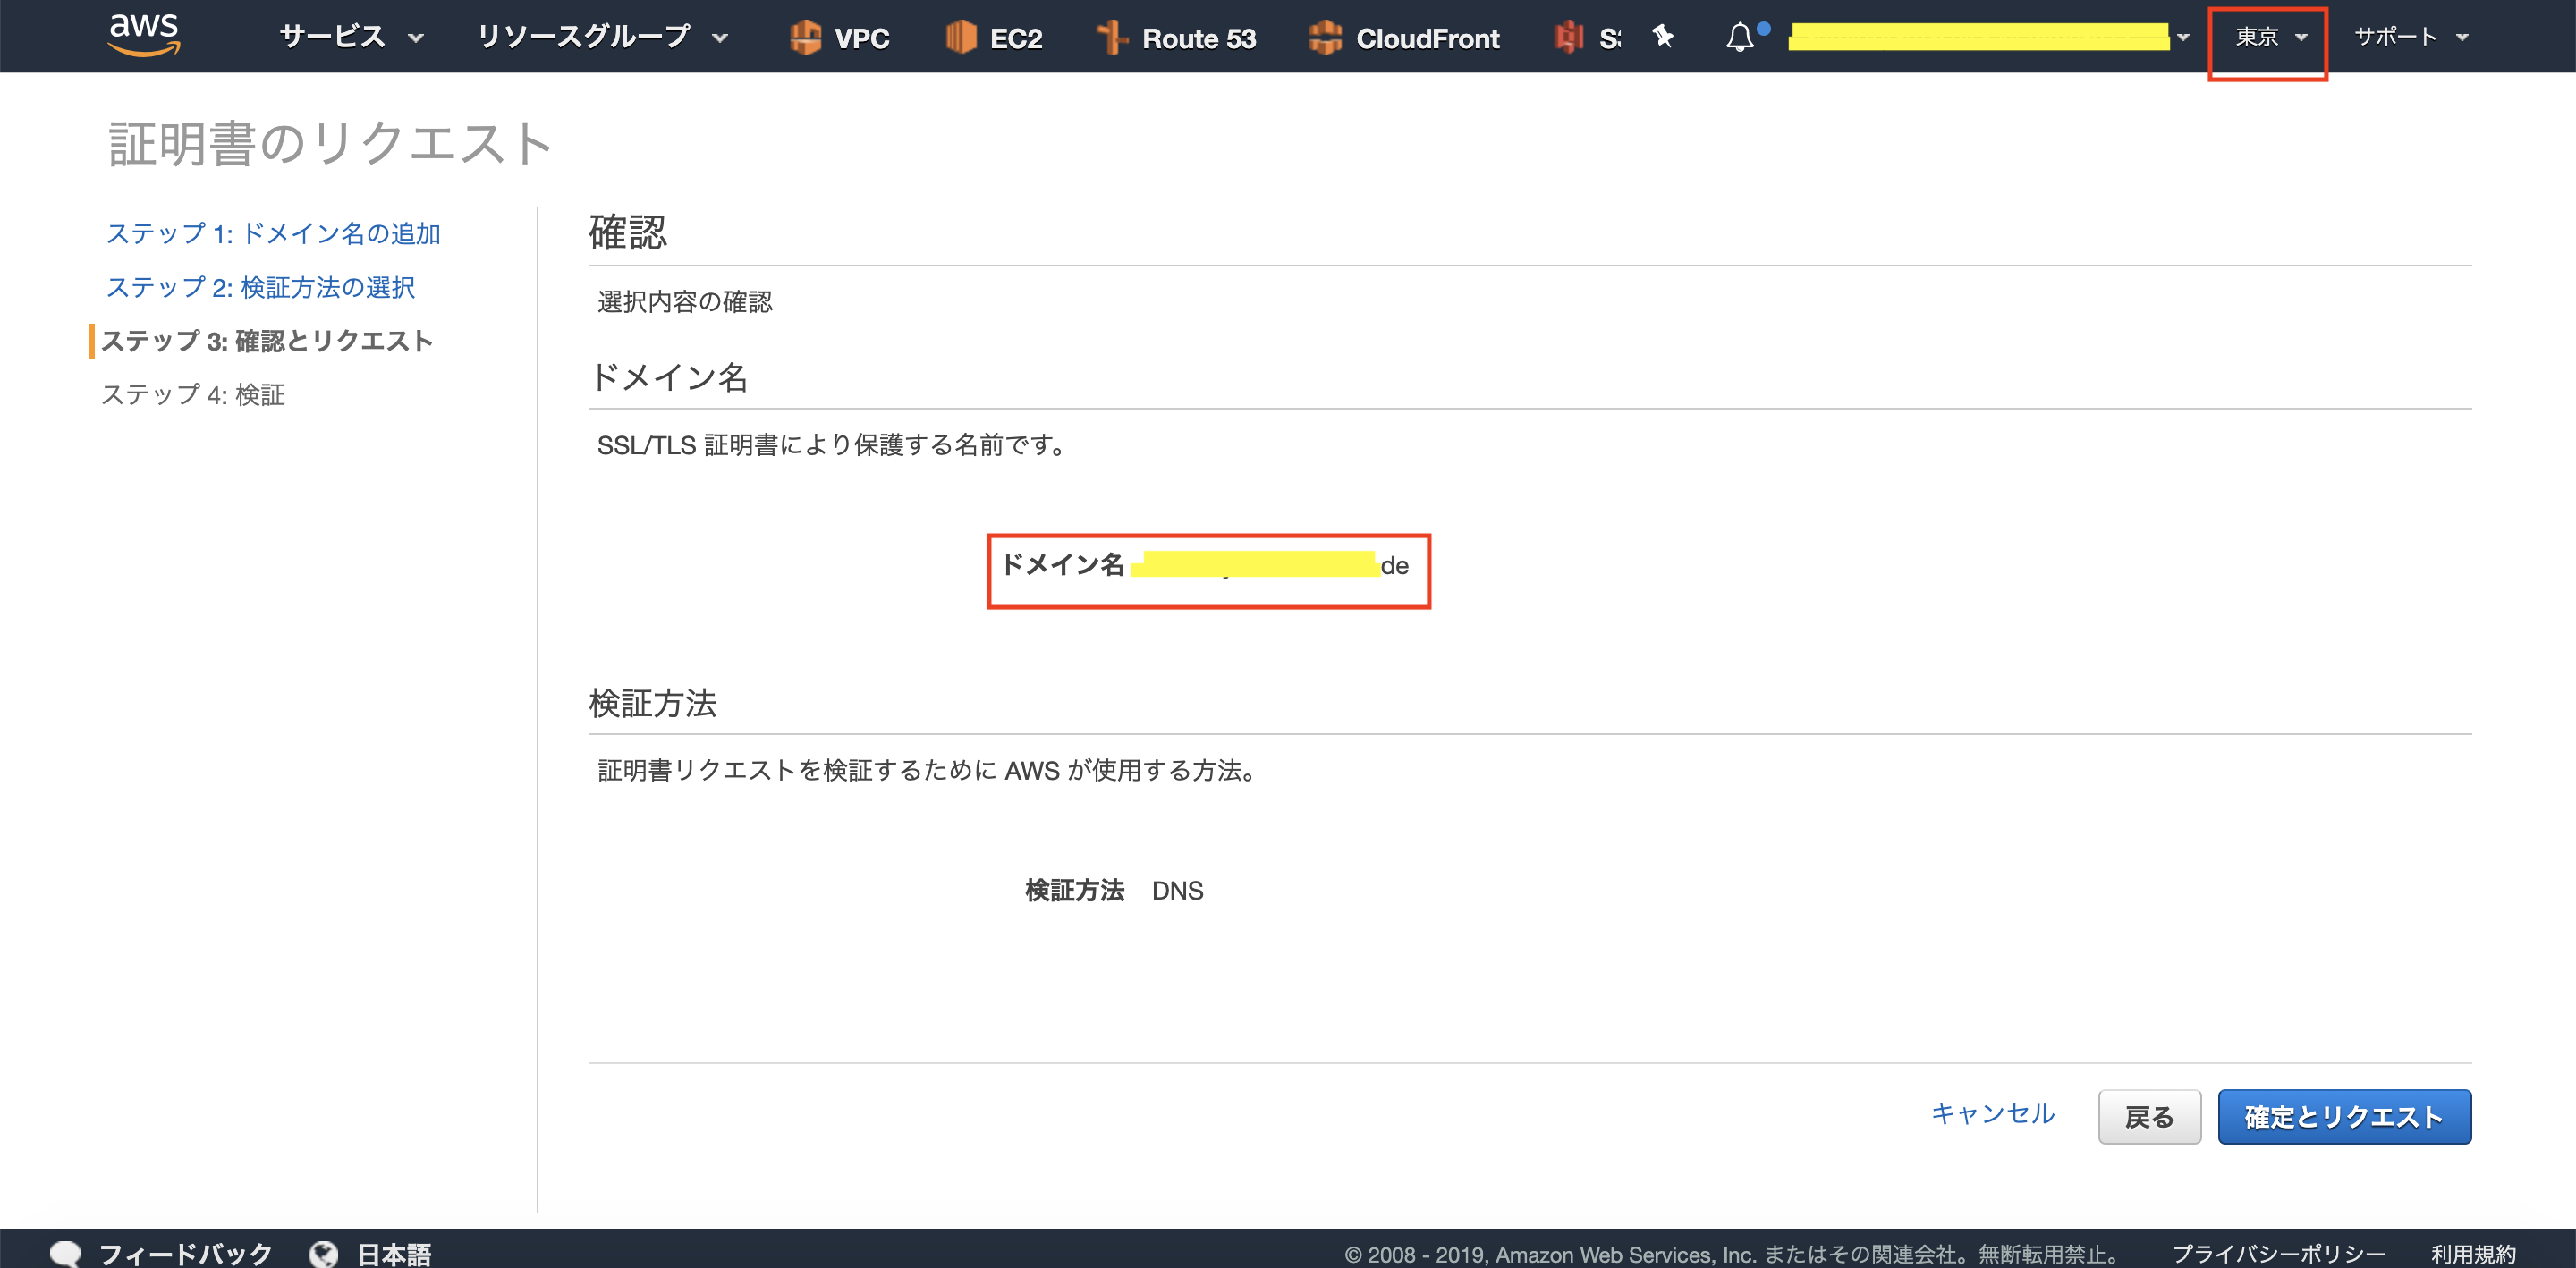This screenshot has height=1268, width=2576.
Task: Open the CloudFront shortcut icon
Action: 1325,38
